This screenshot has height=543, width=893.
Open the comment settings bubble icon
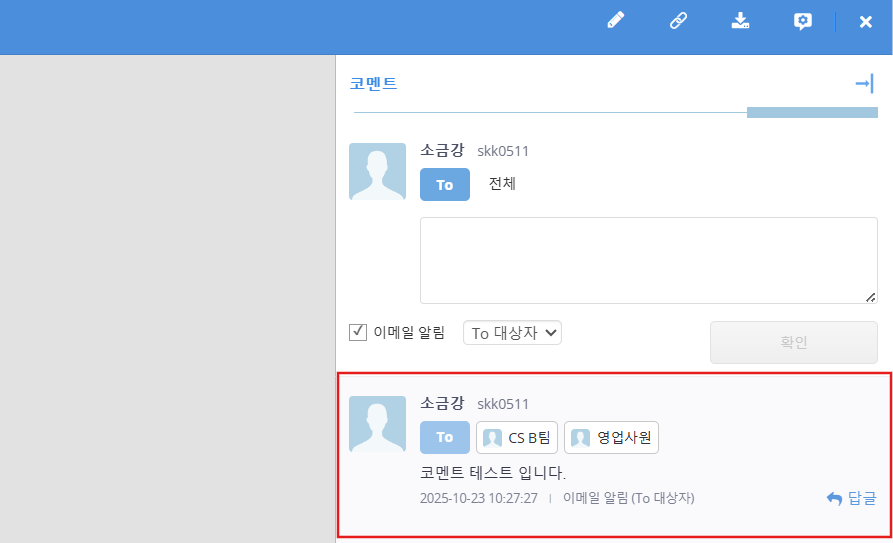tap(802, 21)
